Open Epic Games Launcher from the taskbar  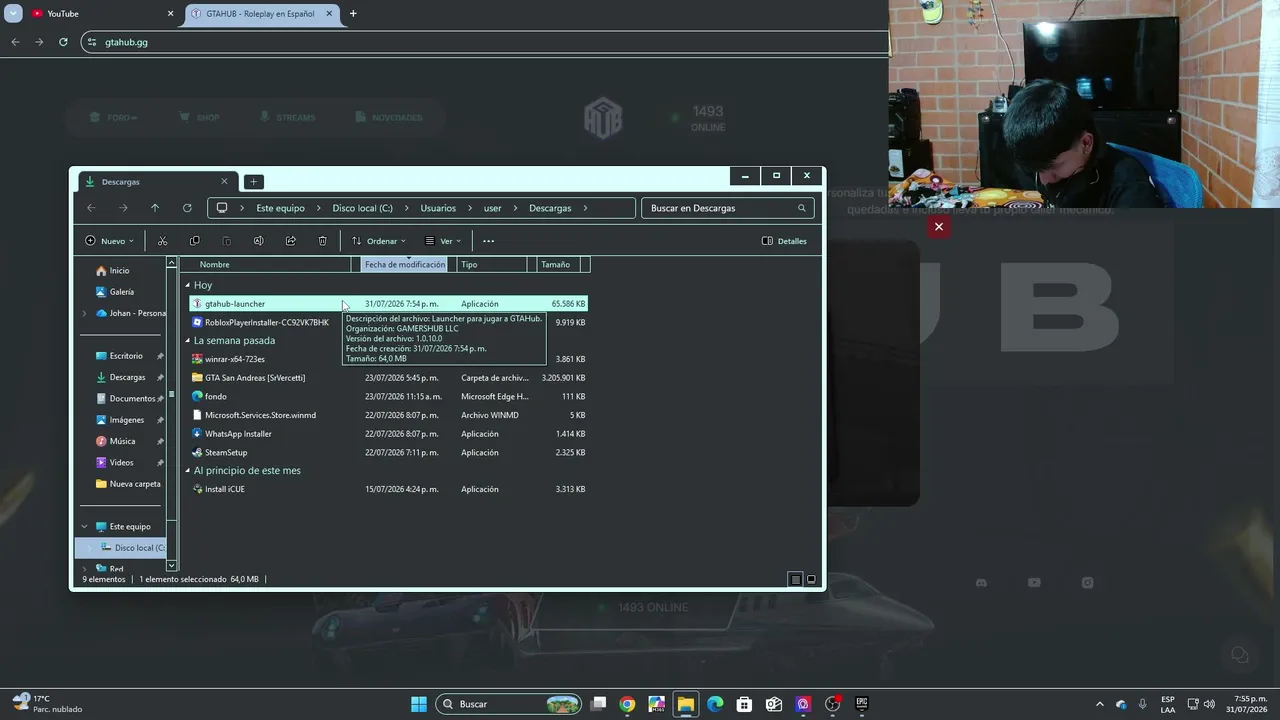pyautogui.click(x=862, y=704)
